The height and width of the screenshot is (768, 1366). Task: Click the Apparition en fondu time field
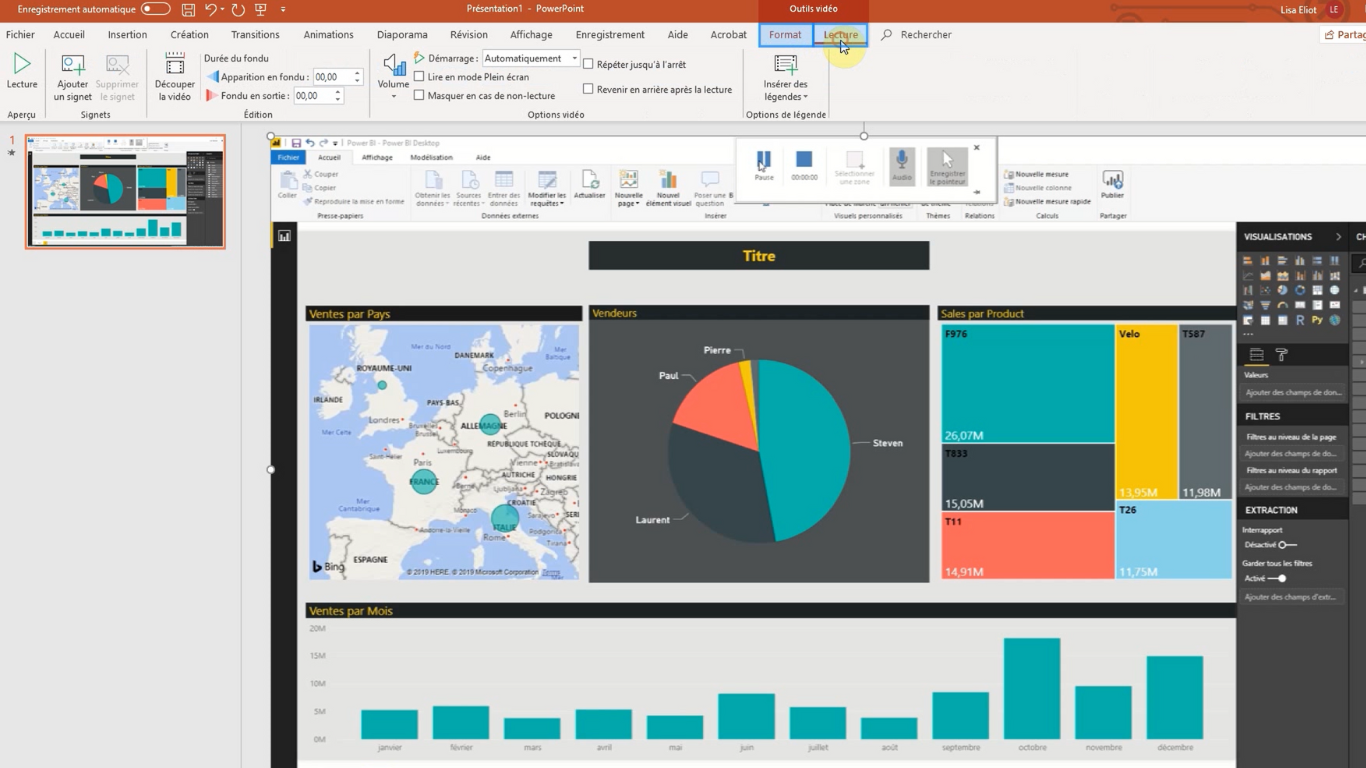click(x=331, y=77)
